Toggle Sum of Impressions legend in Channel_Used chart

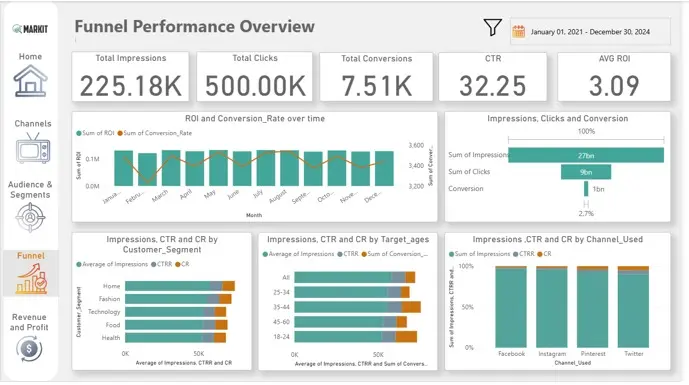pyautogui.click(x=479, y=254)
